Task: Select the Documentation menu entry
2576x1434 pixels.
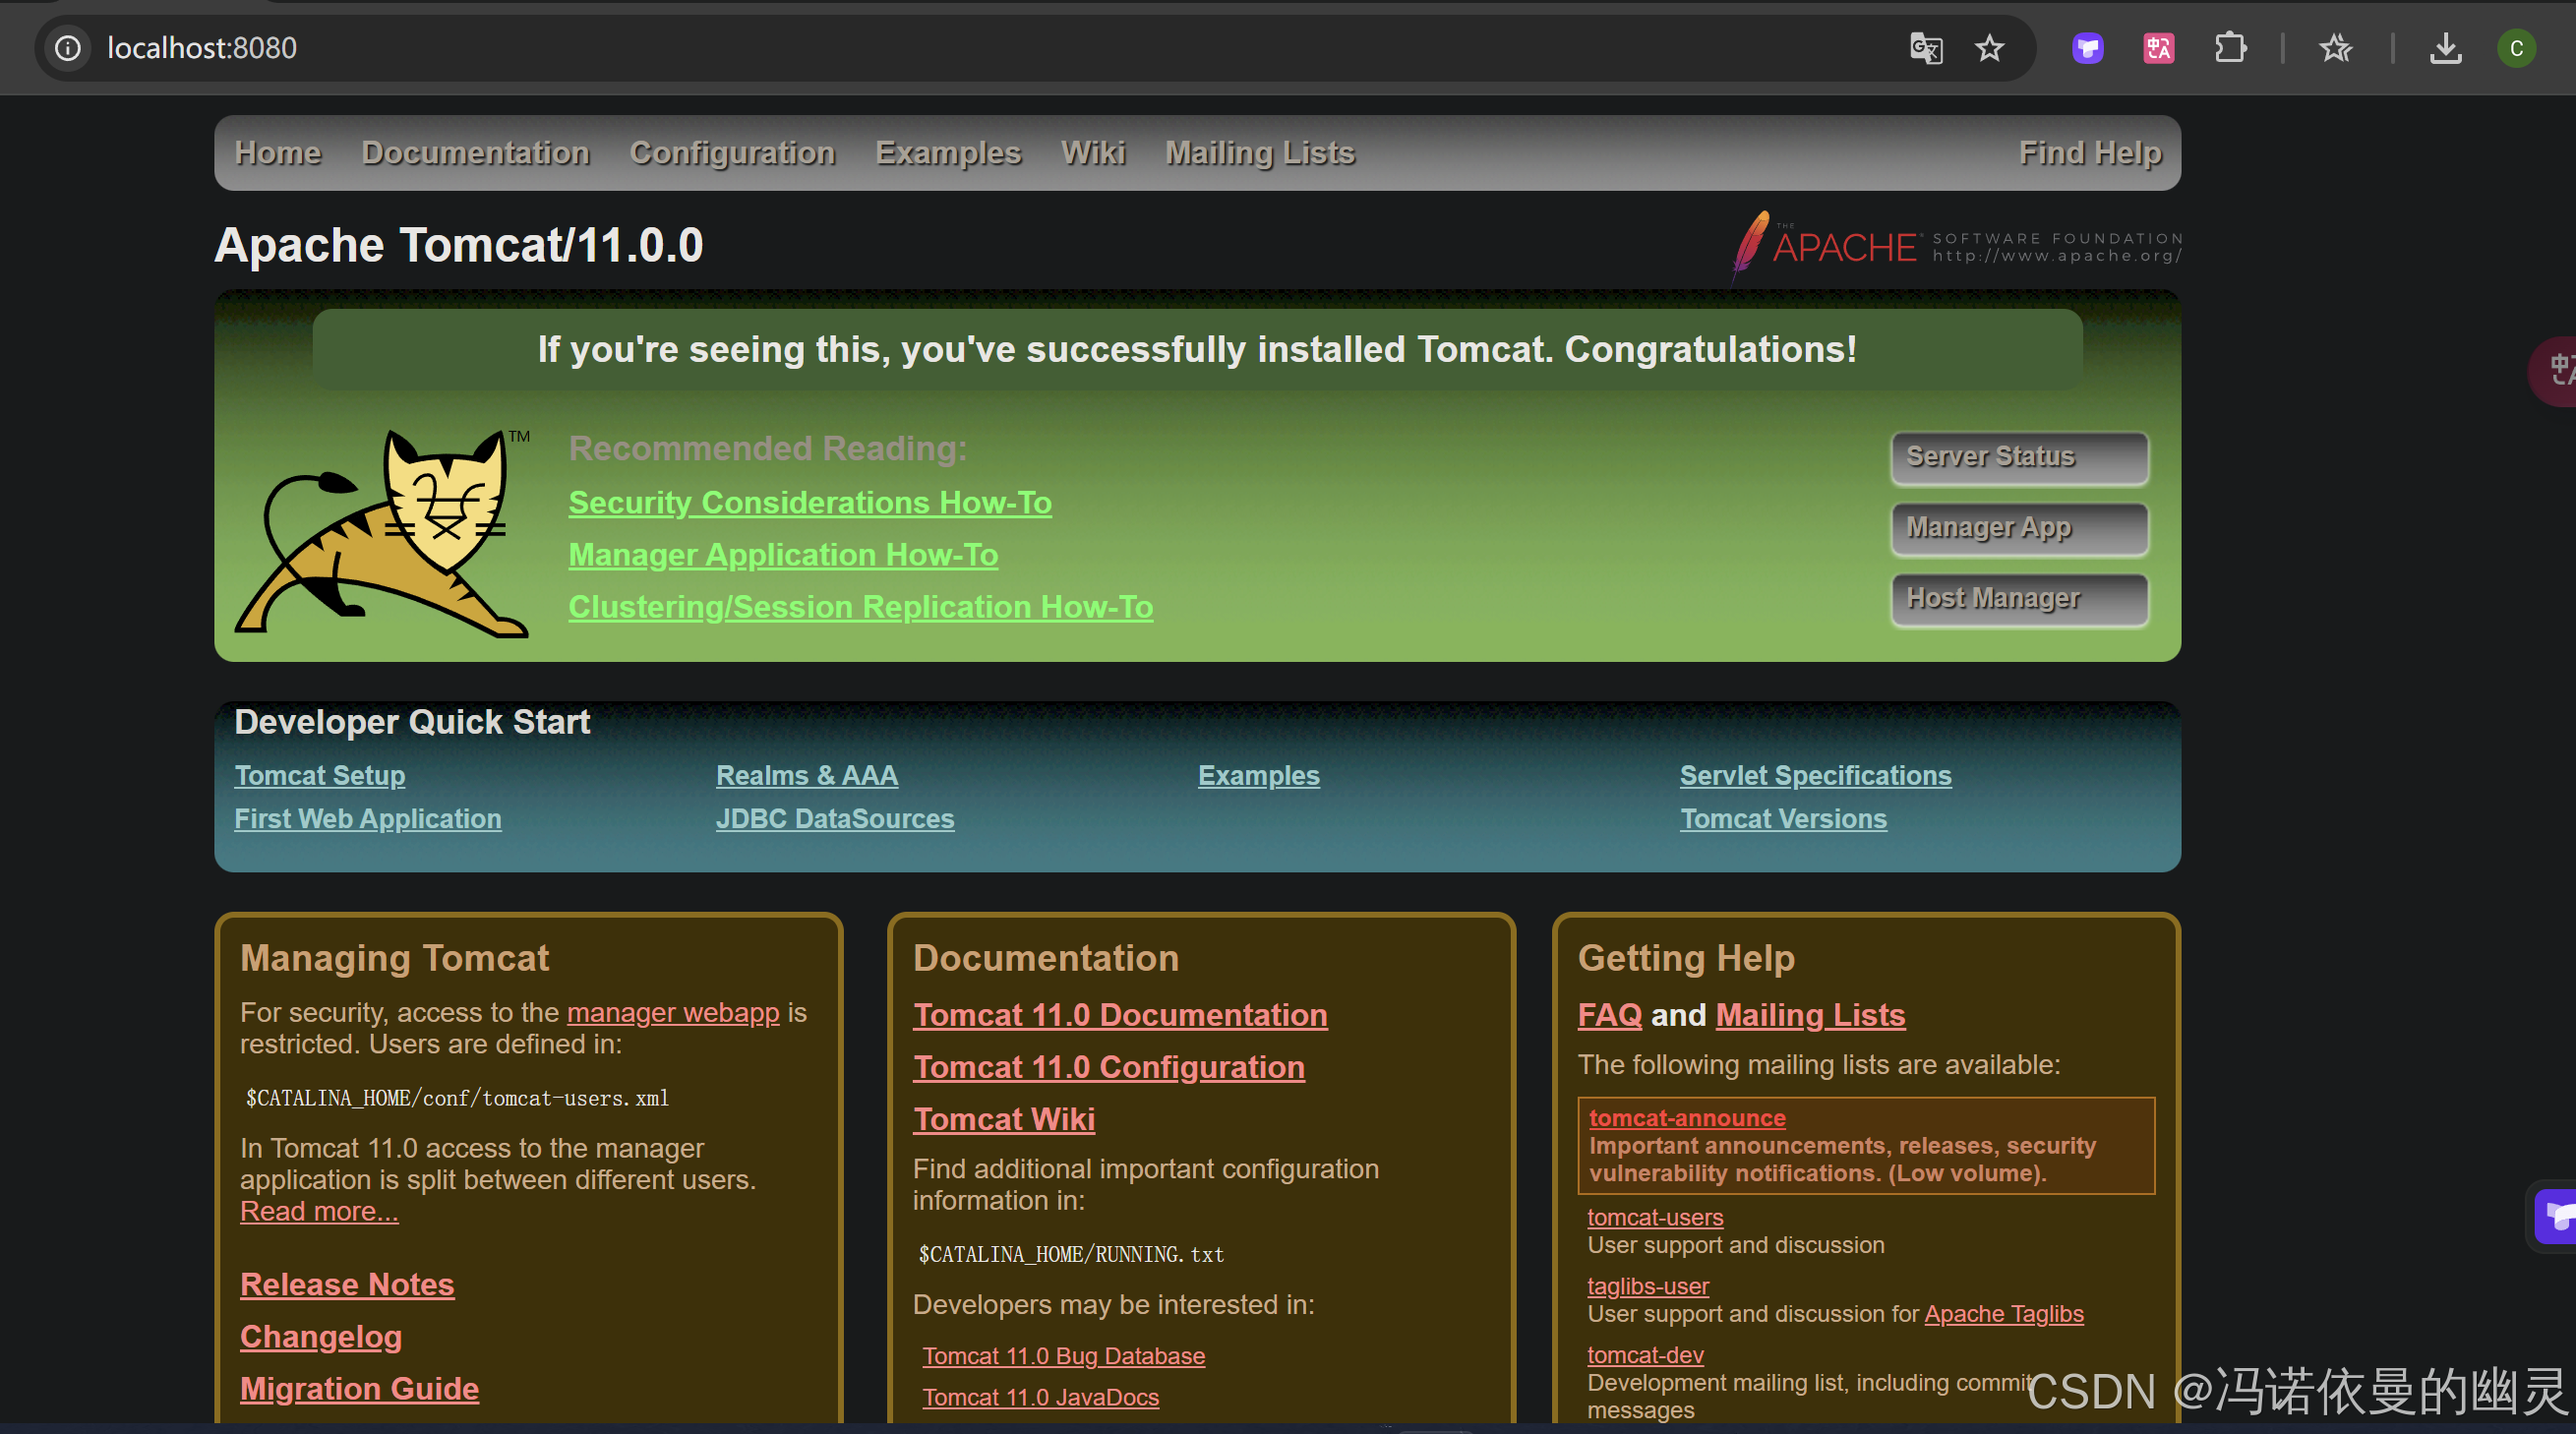Action: [476, 152]
